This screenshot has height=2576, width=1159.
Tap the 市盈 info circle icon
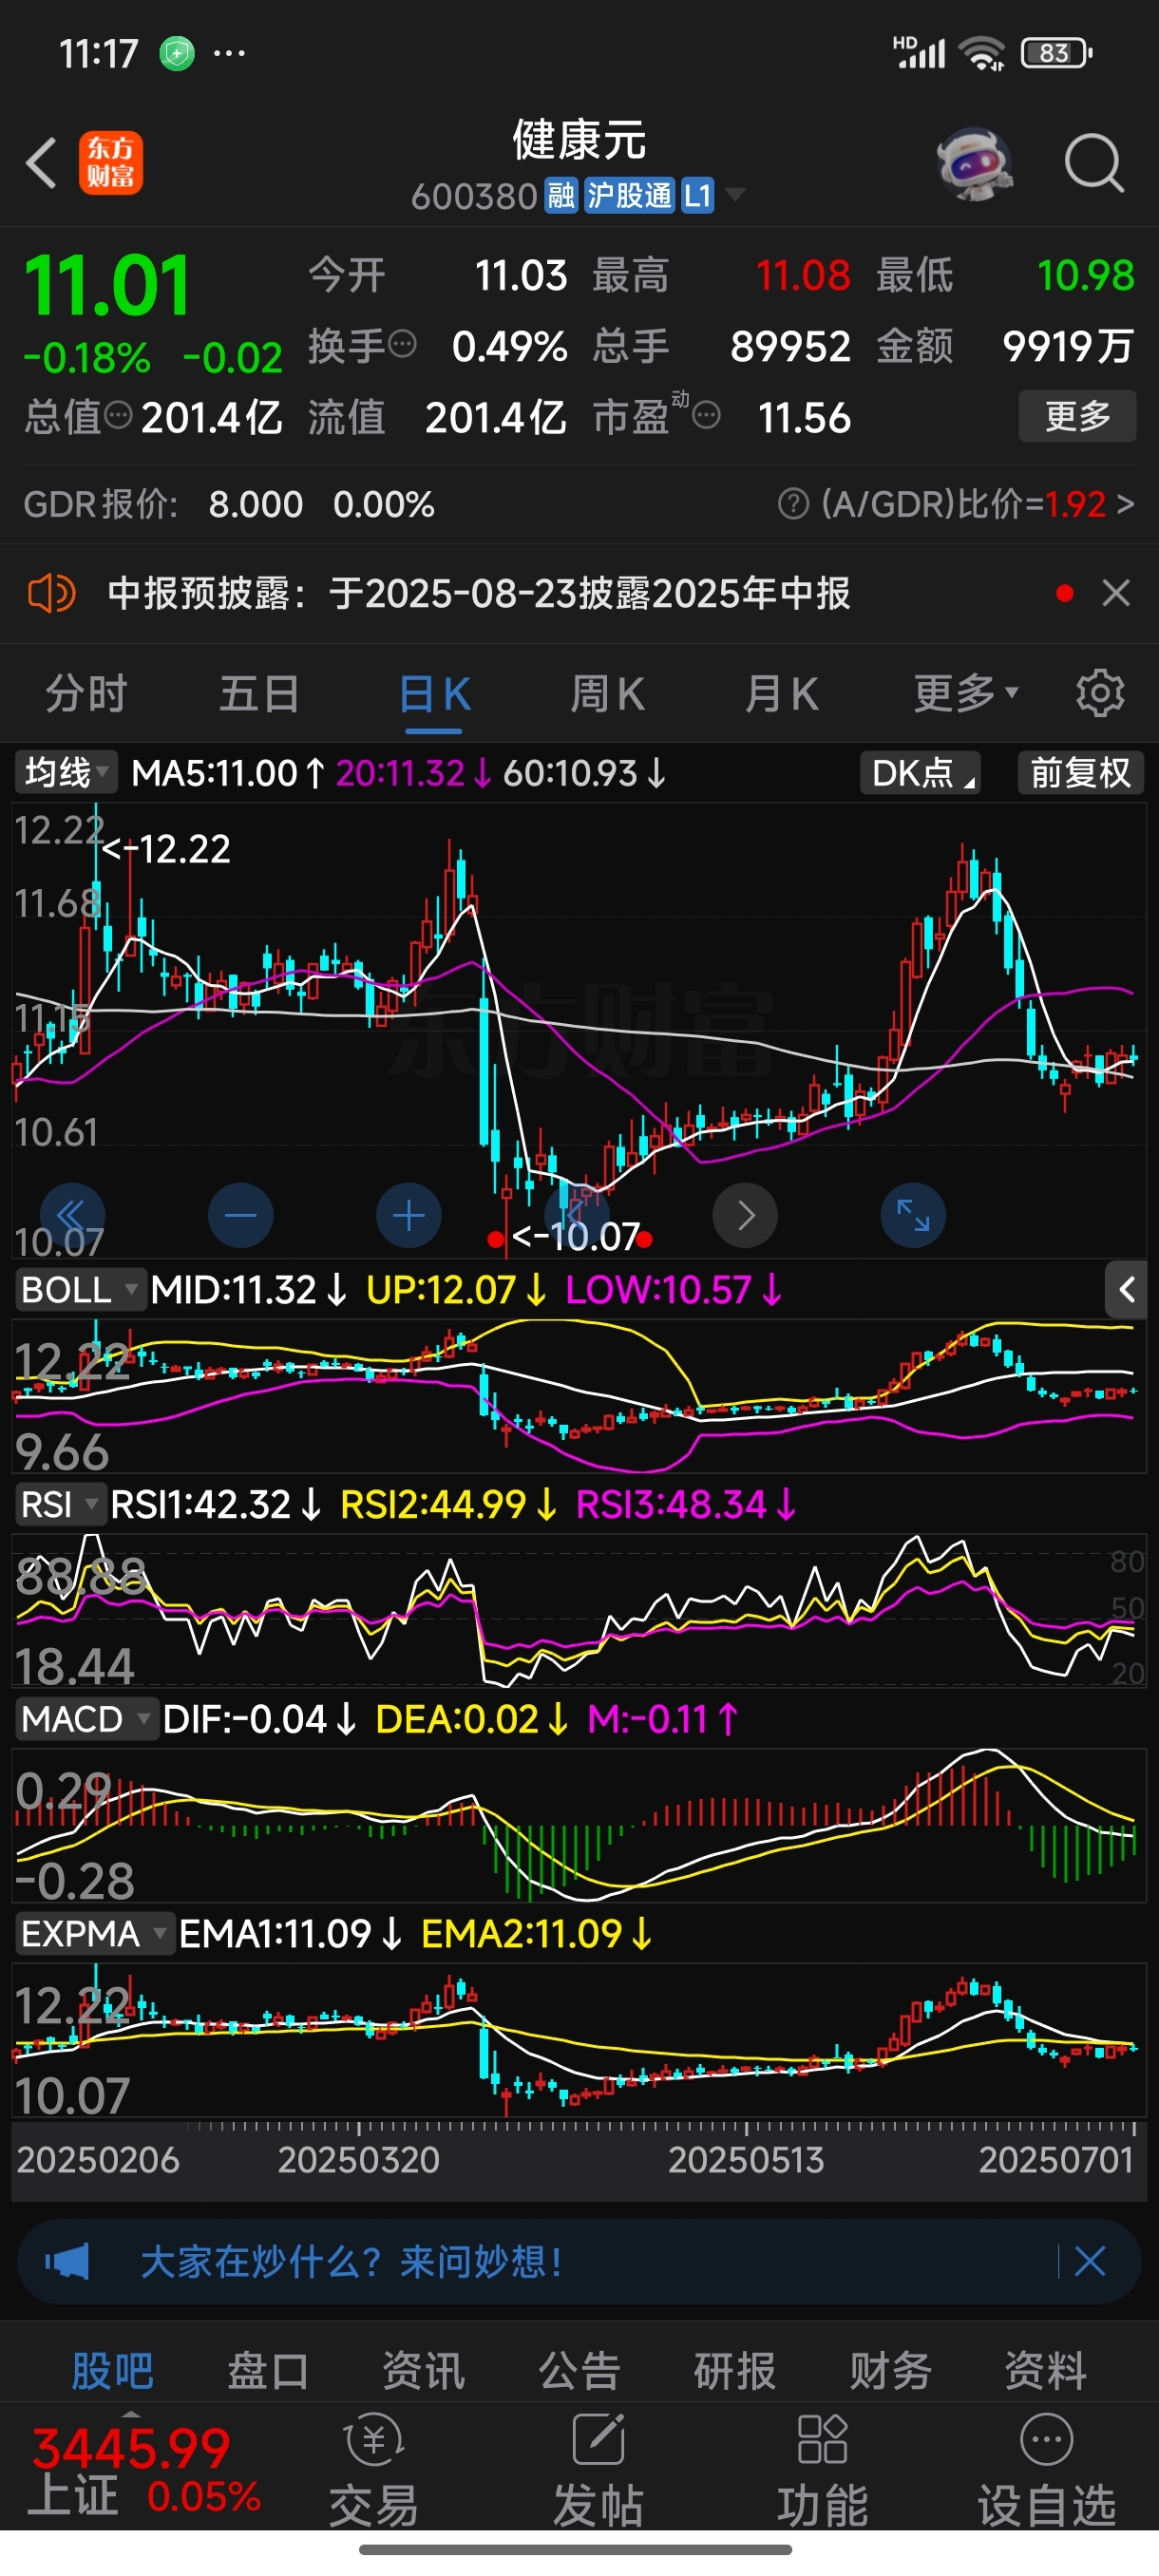click(x=706, y=415)
